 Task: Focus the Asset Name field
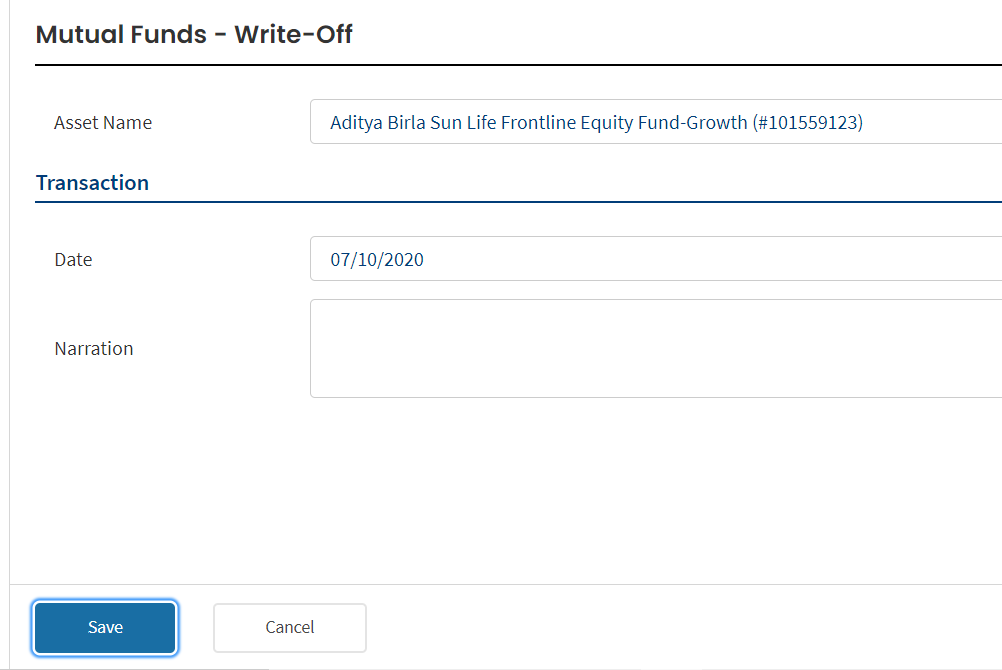(656, 122)
